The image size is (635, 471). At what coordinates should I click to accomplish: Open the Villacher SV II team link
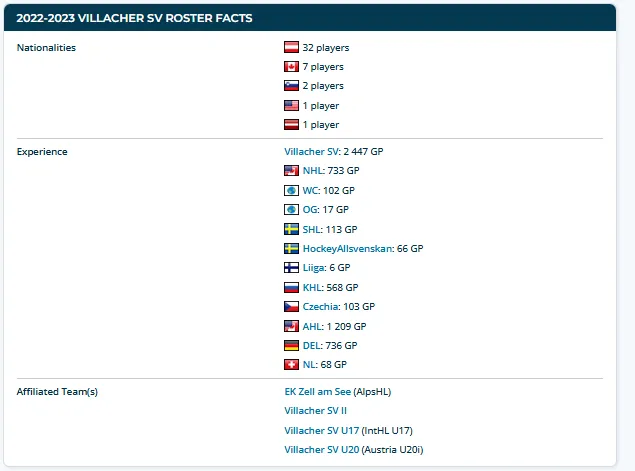point(315,411)
